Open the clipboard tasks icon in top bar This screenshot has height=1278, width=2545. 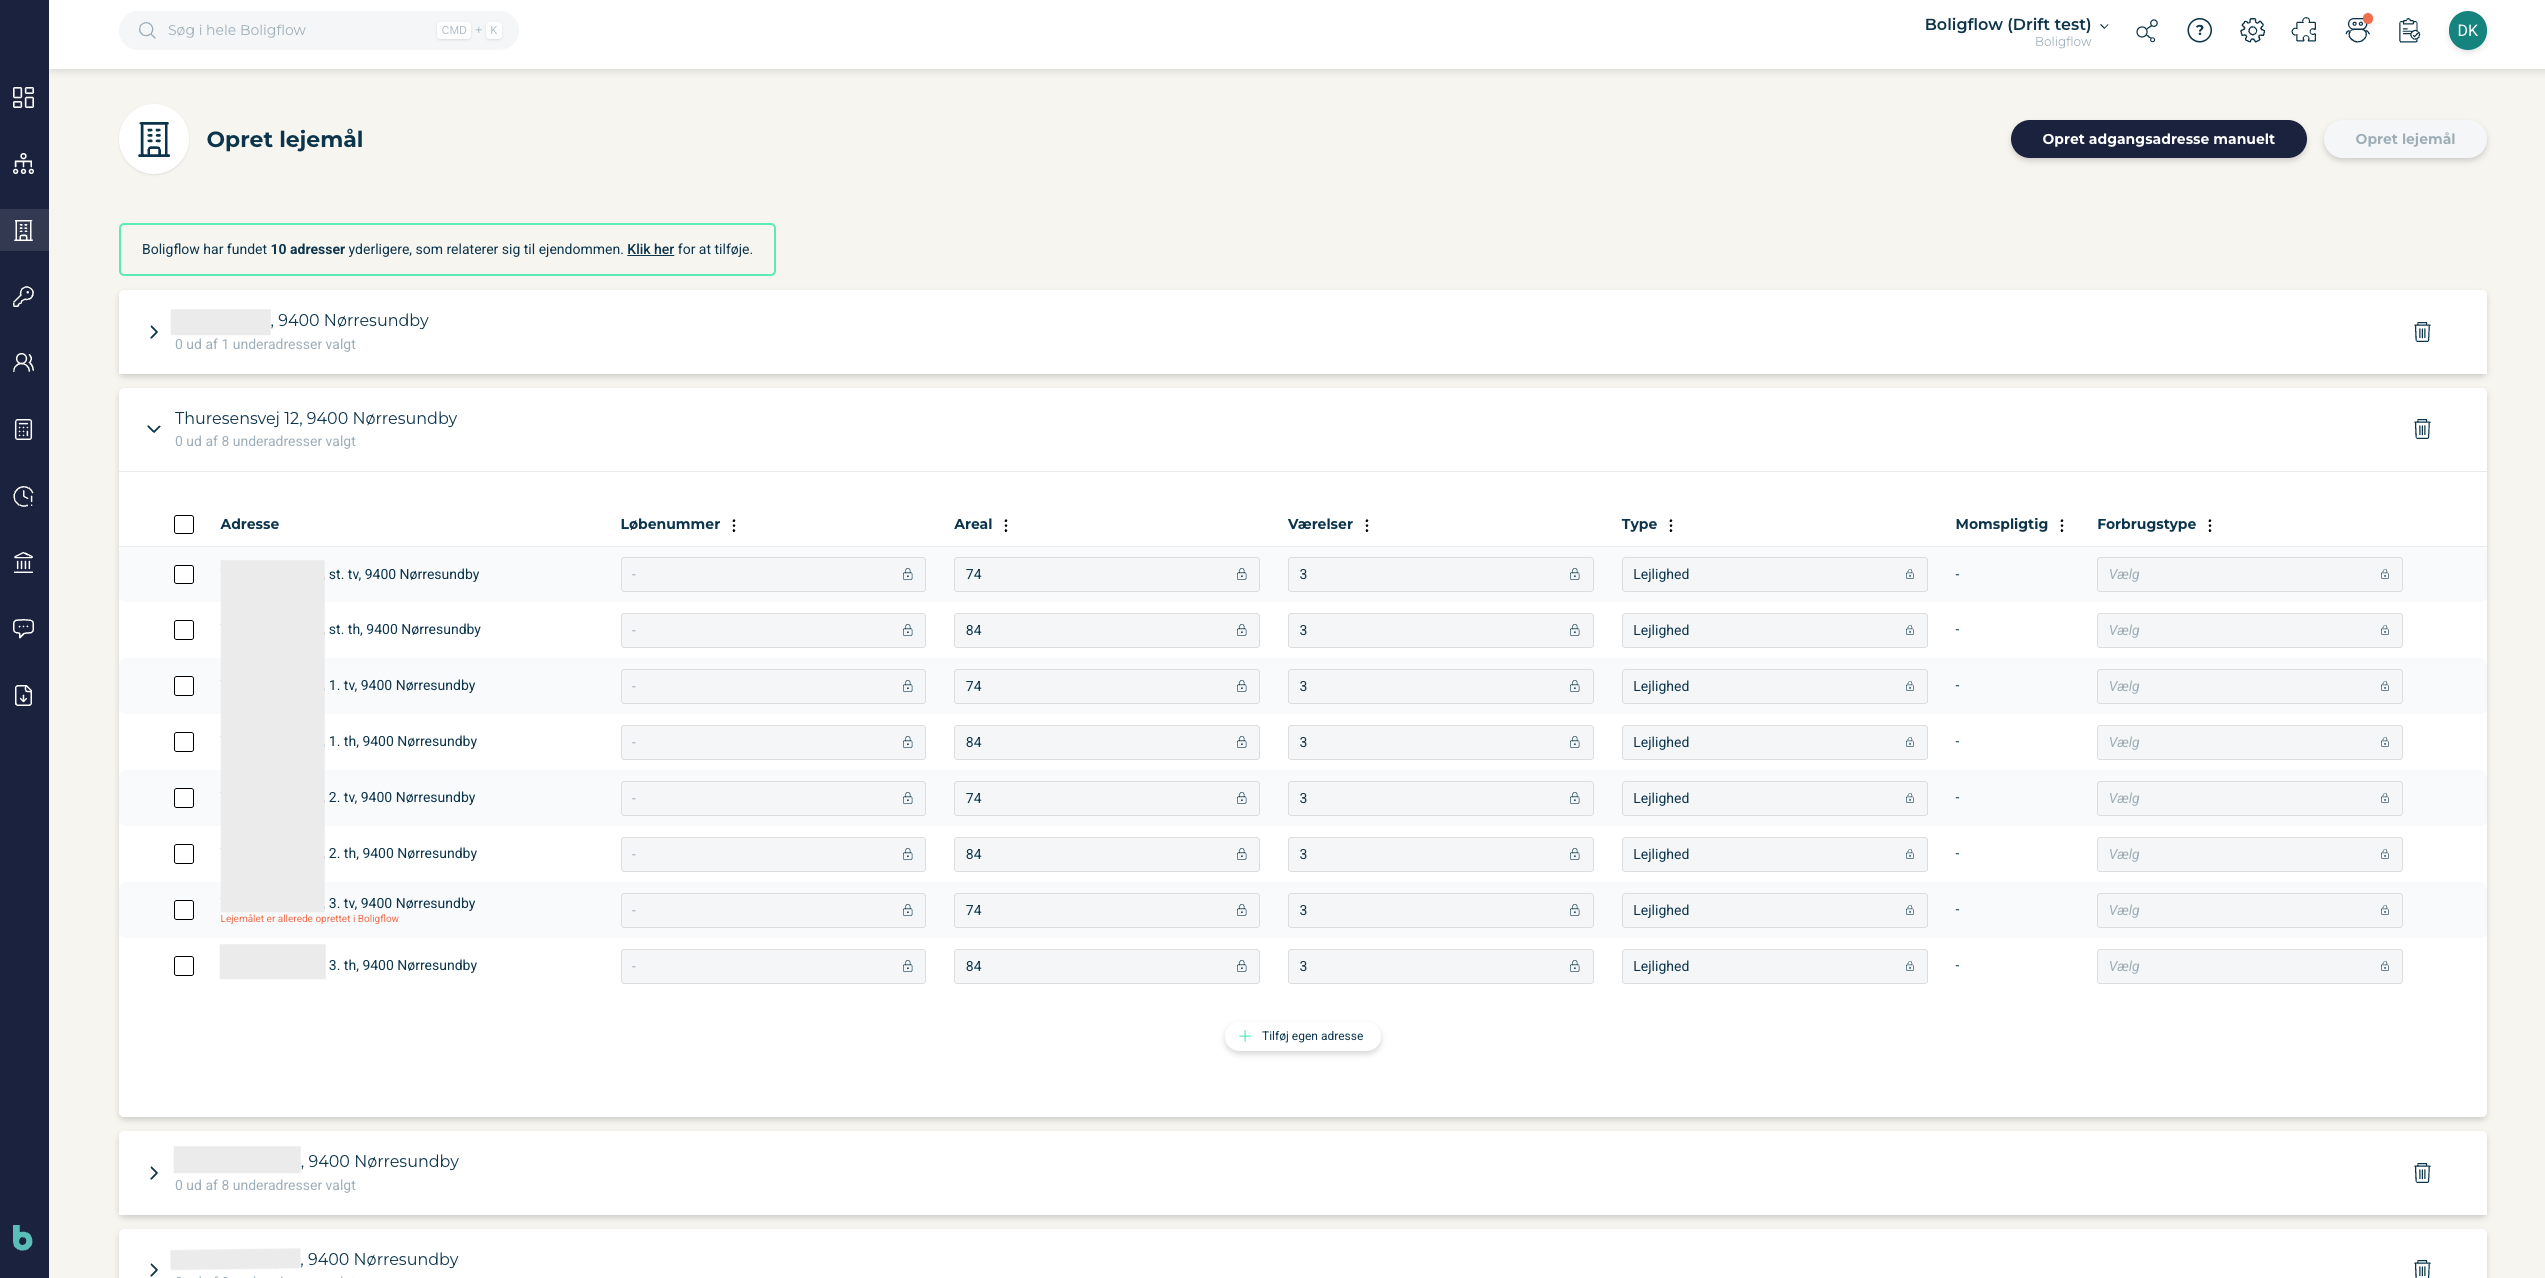pos(2410,31)
